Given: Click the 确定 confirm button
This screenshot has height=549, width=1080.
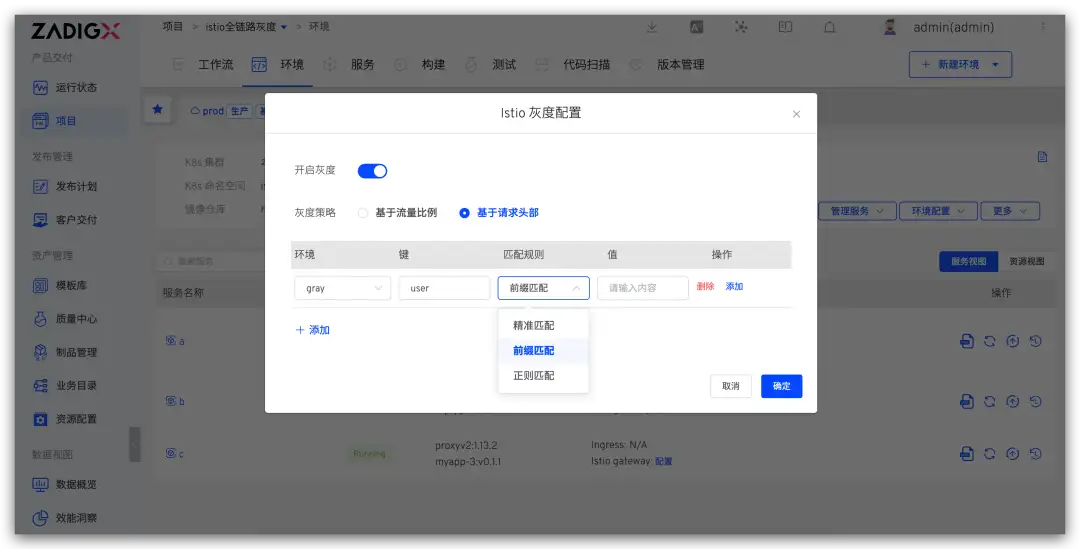Looking at the screenshot, I should point(782,386).
